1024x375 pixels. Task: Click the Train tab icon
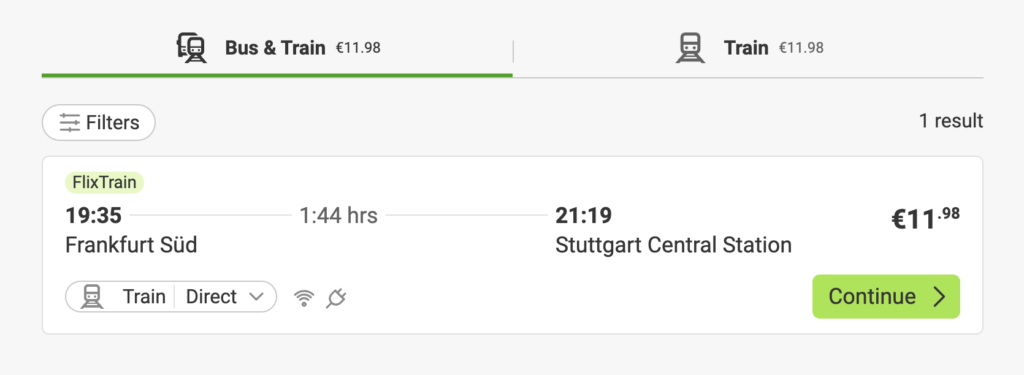[690, 48]
